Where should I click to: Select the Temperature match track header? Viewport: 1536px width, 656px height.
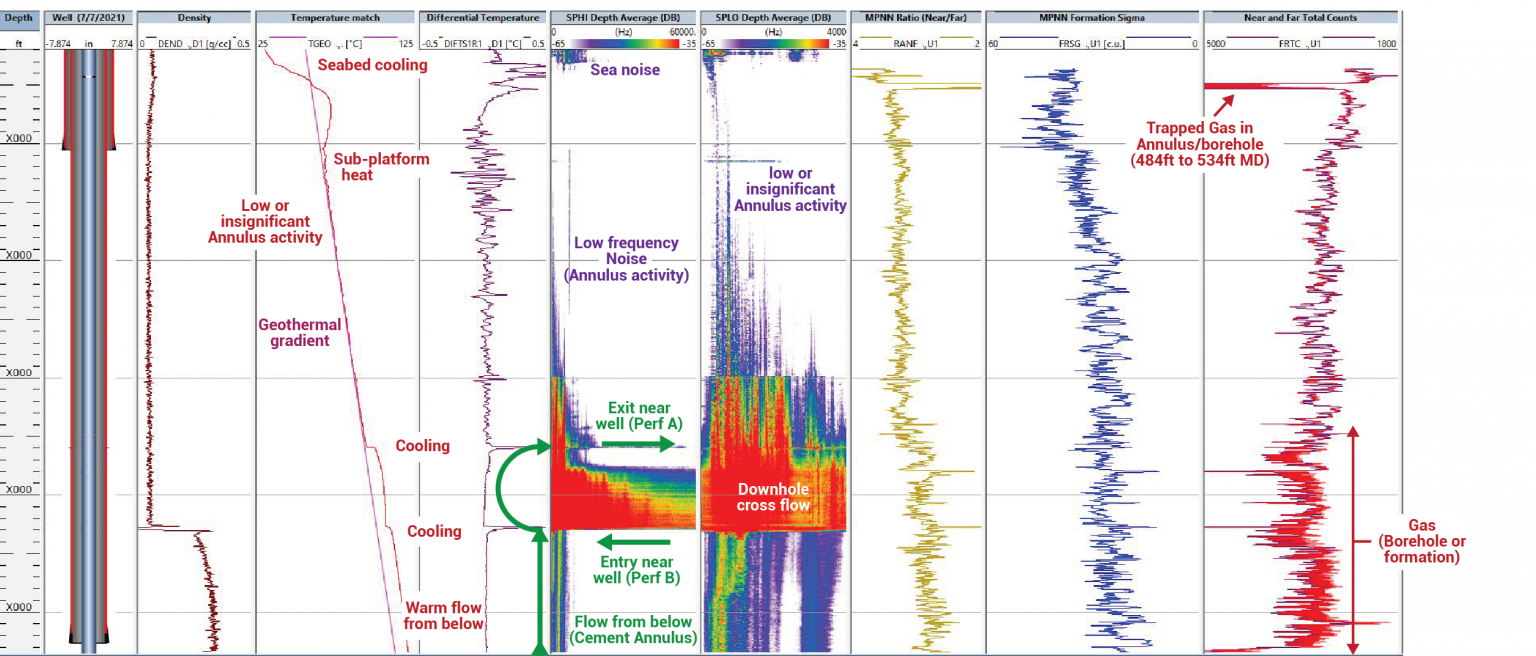pyautogui.click(x=335, y=16)
